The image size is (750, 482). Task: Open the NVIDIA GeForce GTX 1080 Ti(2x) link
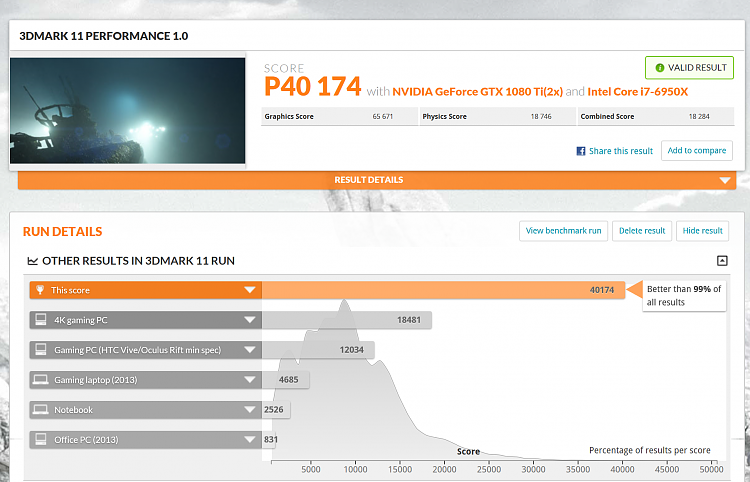pyautogui.click(x=477, y=92)
